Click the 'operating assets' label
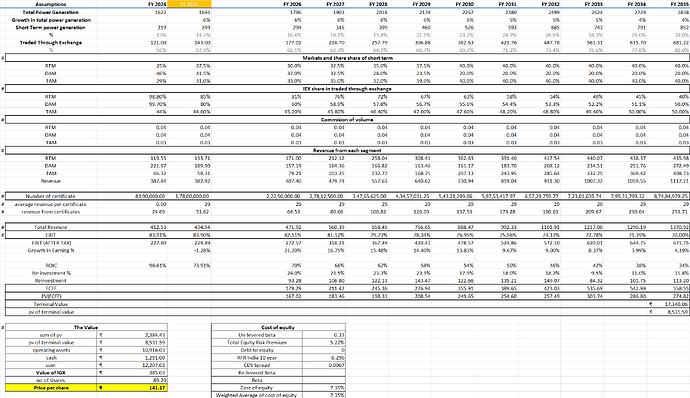The image size is (690, 398). tap(51, 350)
